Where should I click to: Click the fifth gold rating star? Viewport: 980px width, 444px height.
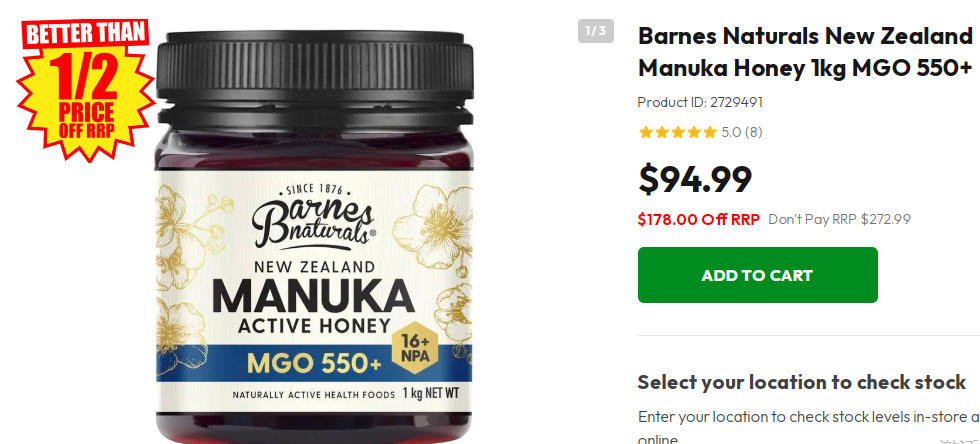(709, 132)
